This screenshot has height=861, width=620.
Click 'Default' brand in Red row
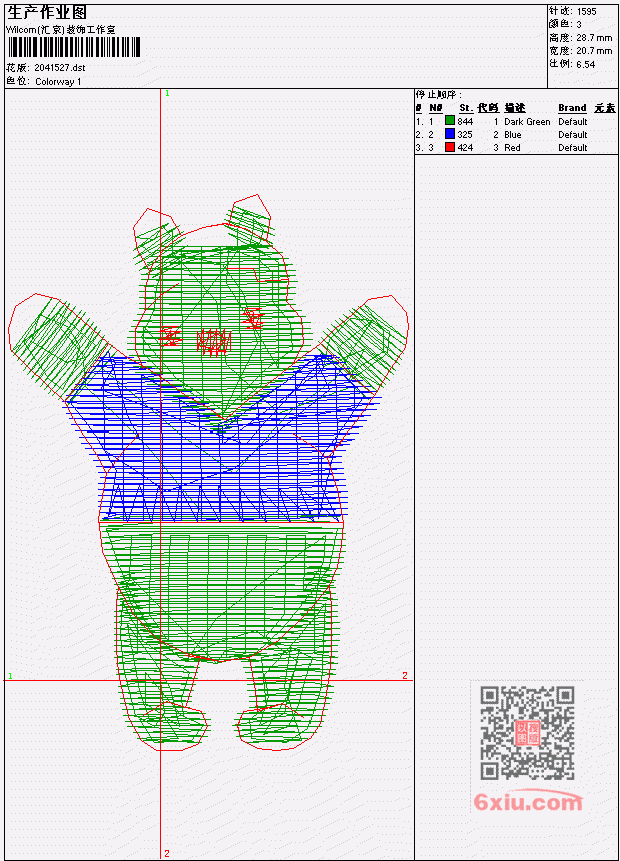573,148
